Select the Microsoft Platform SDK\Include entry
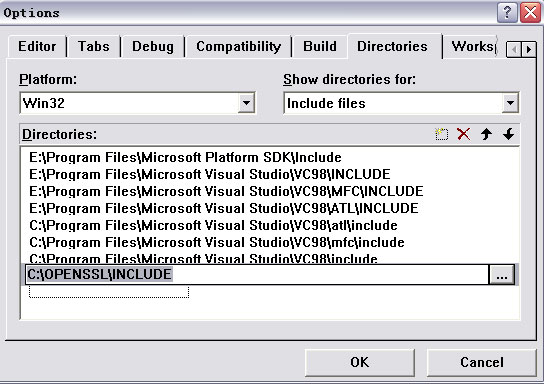 [x=185, y=157]
